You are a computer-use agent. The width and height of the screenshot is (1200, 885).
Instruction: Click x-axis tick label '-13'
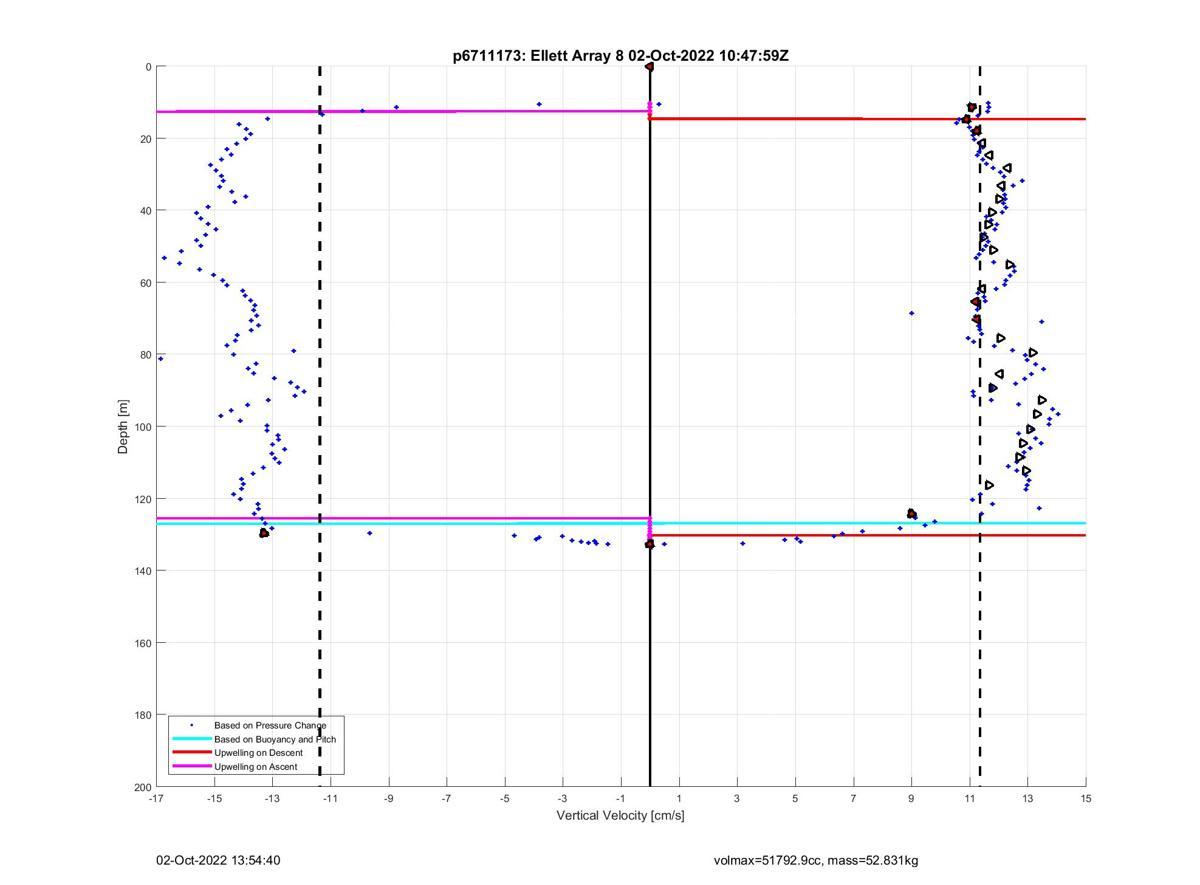[x=272, y=798]
